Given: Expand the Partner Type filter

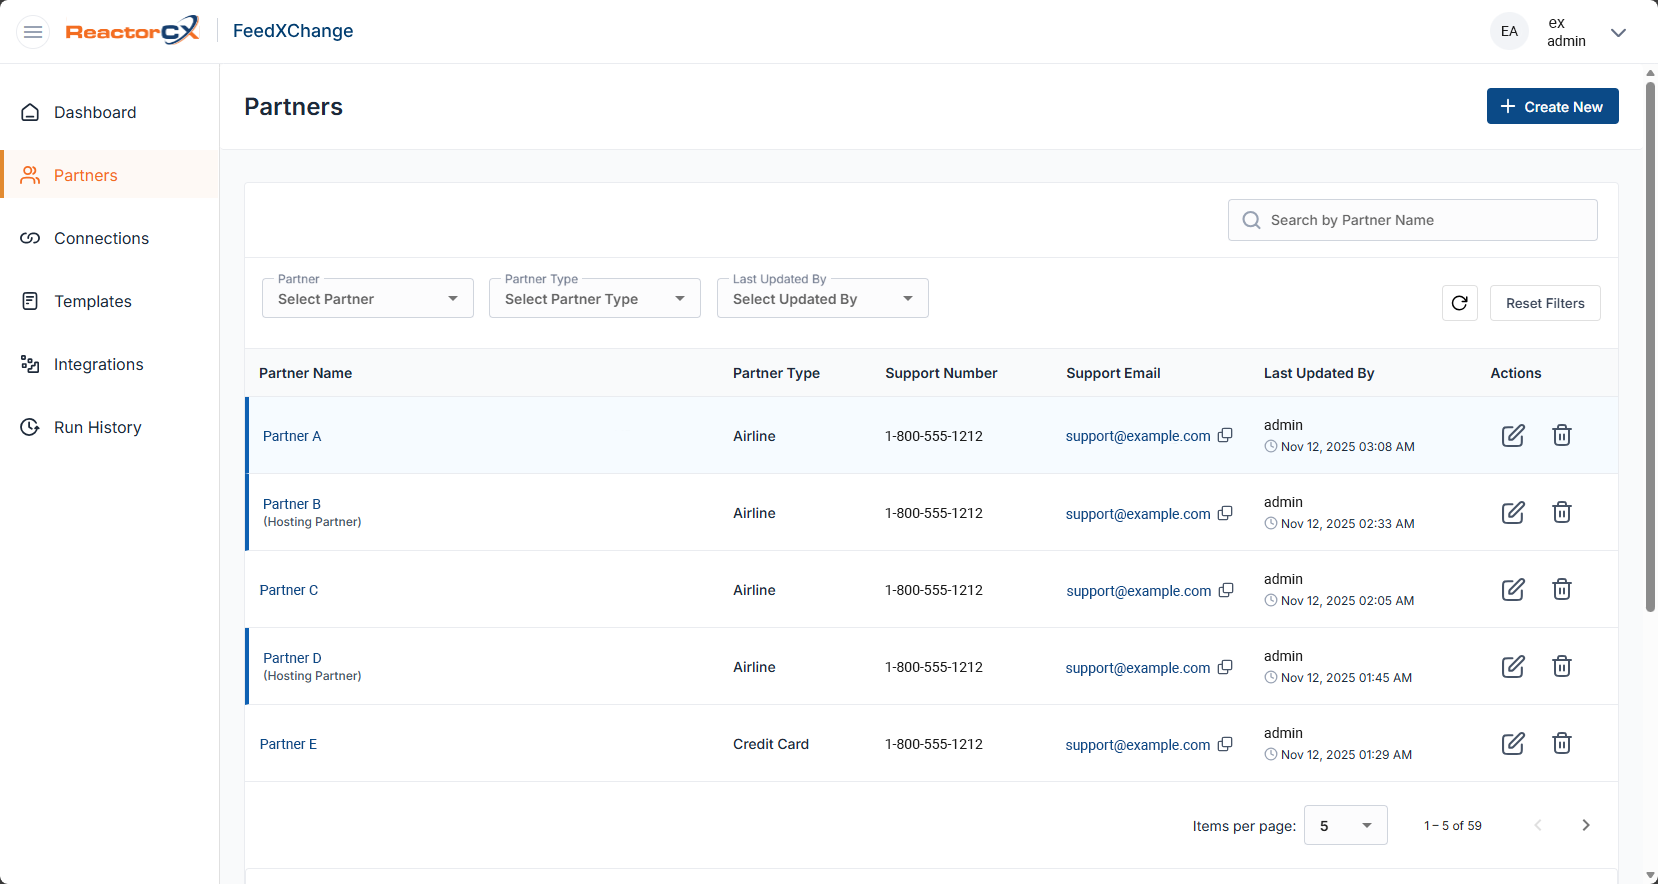Looking at the screenshot, I should (594, 299).
